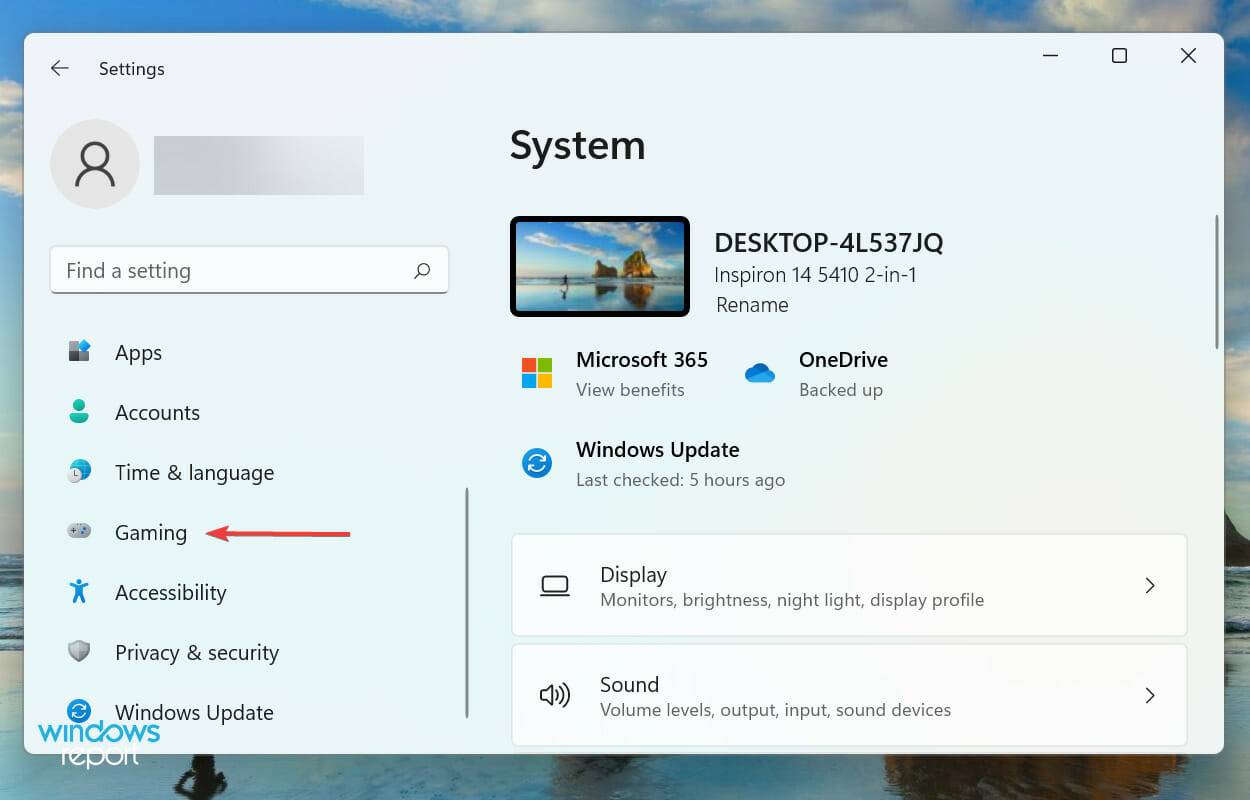Viewport: 1250px width, 800px height.
Task: Click the OneDrive cloud icon
Action: click(x=760, y=373)
